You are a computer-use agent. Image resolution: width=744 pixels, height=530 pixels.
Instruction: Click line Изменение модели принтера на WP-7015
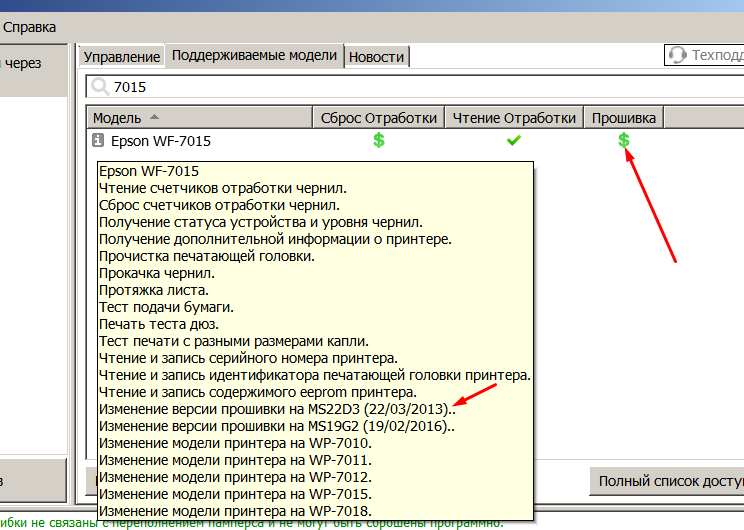tap(235, 494)
